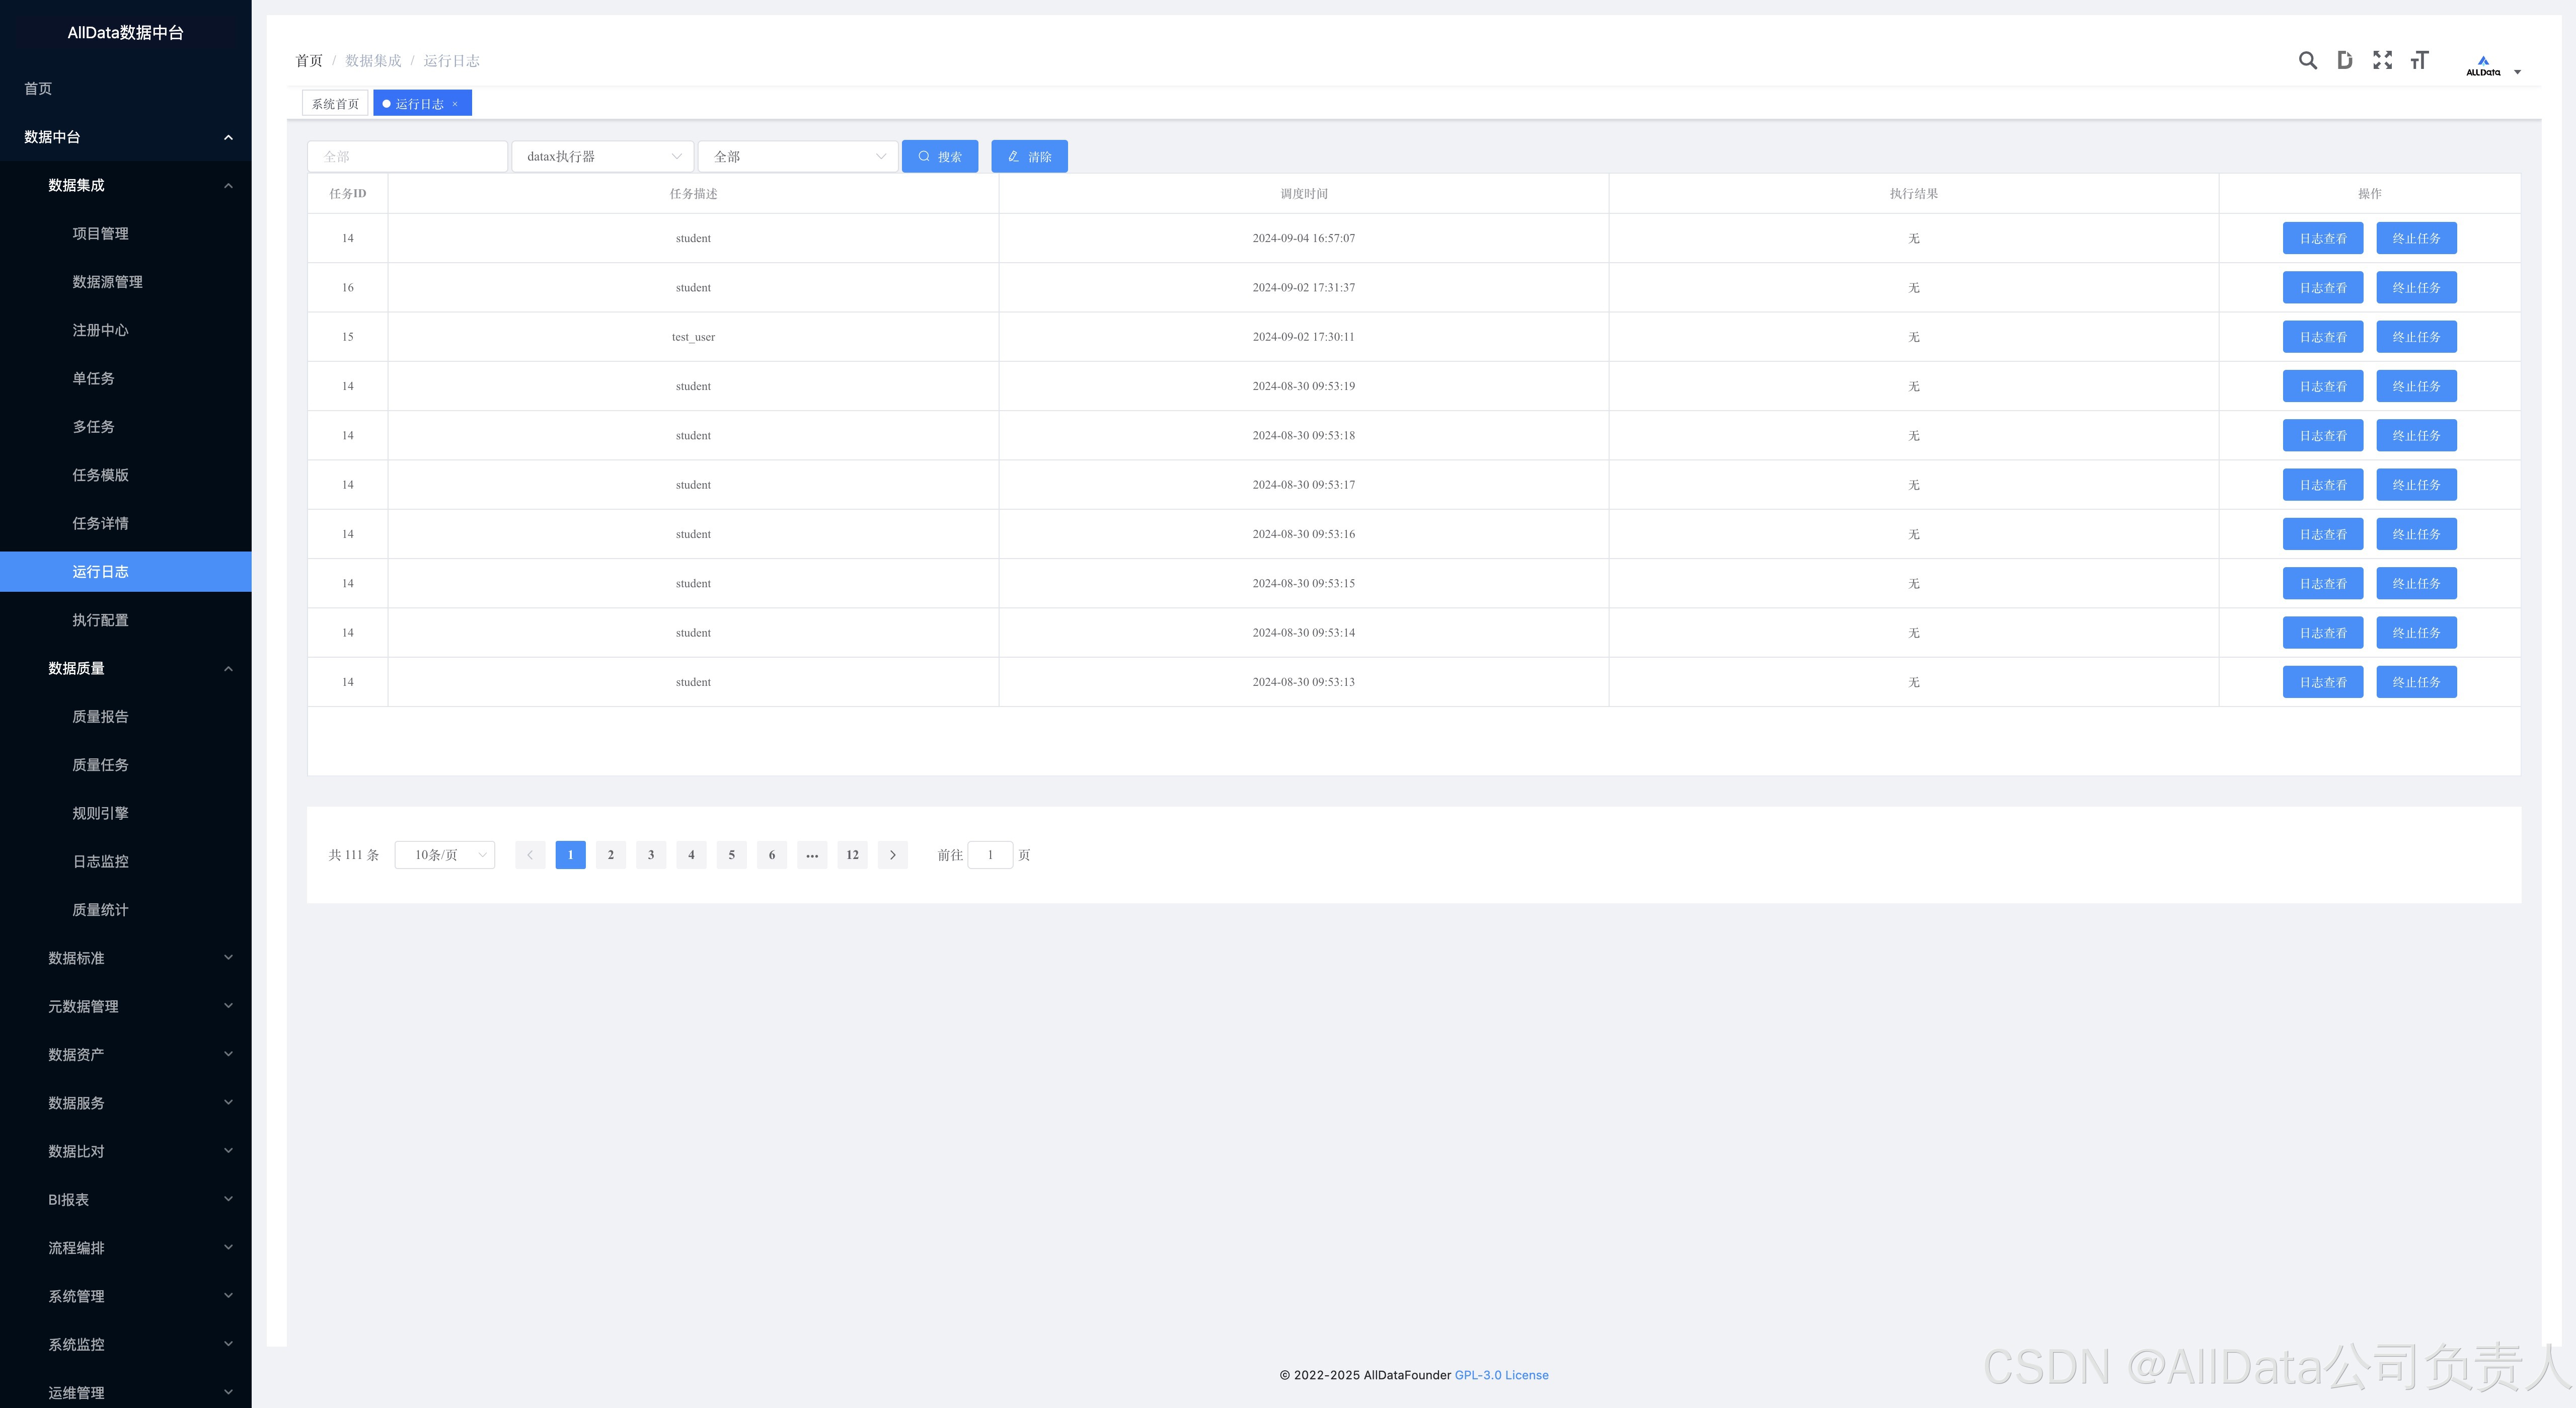Switch to the 系统首页 tab
This screenshot has height=1408, width=2576.
[335, 104]
